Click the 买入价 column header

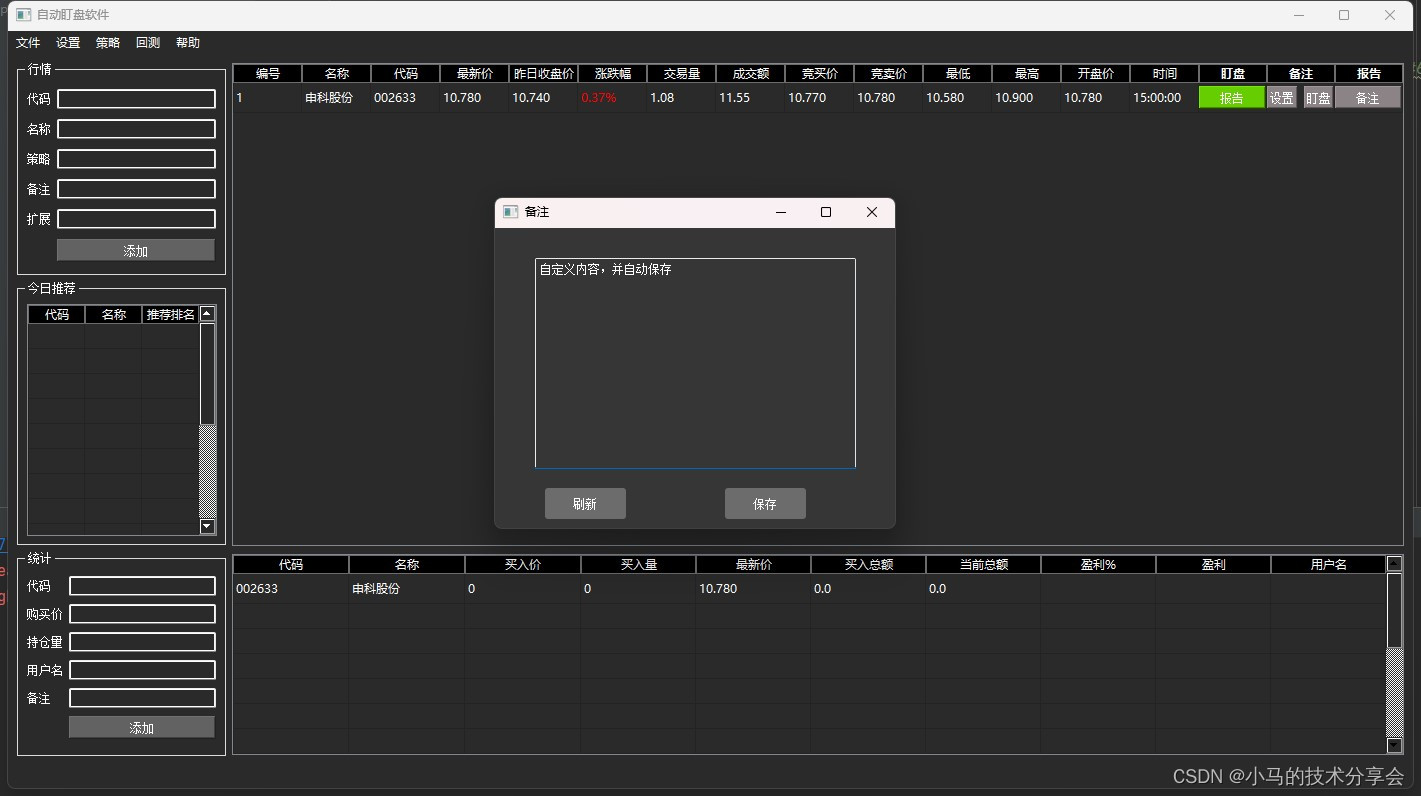[523, 565]
